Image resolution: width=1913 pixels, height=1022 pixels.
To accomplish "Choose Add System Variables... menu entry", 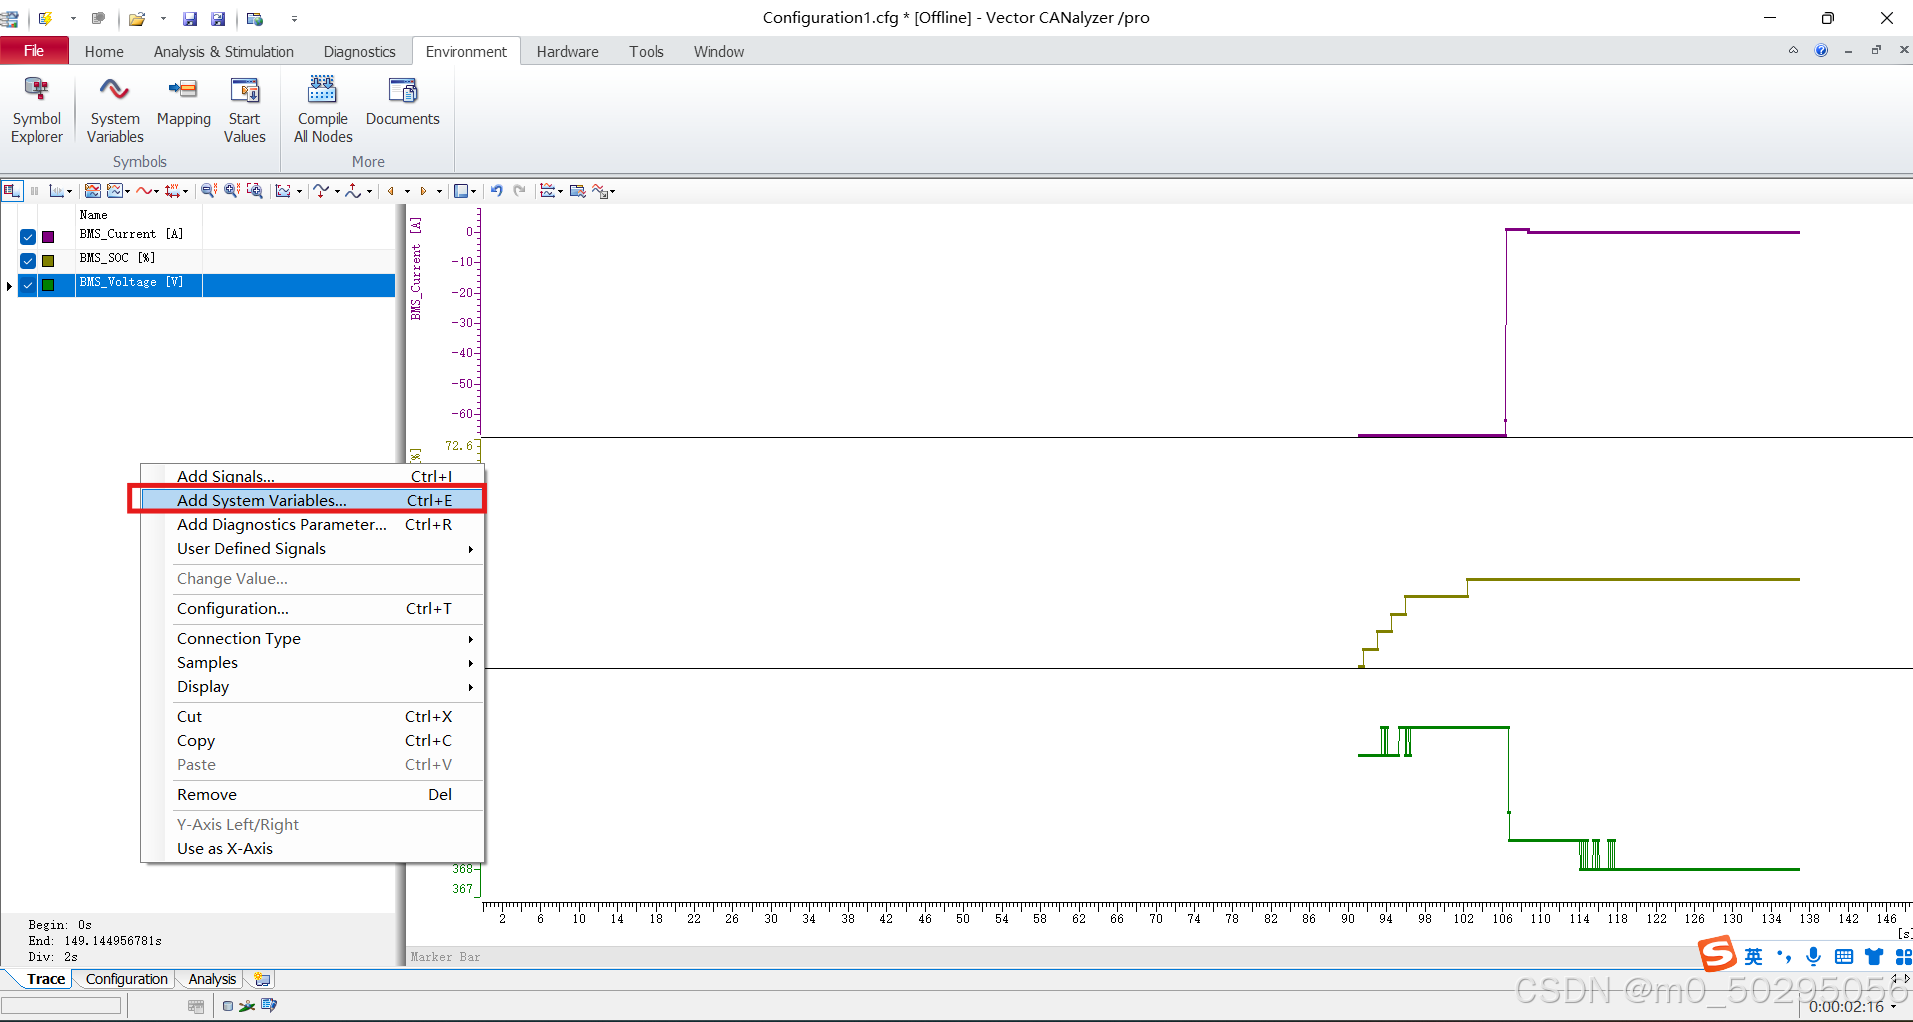I will [313, 500].
